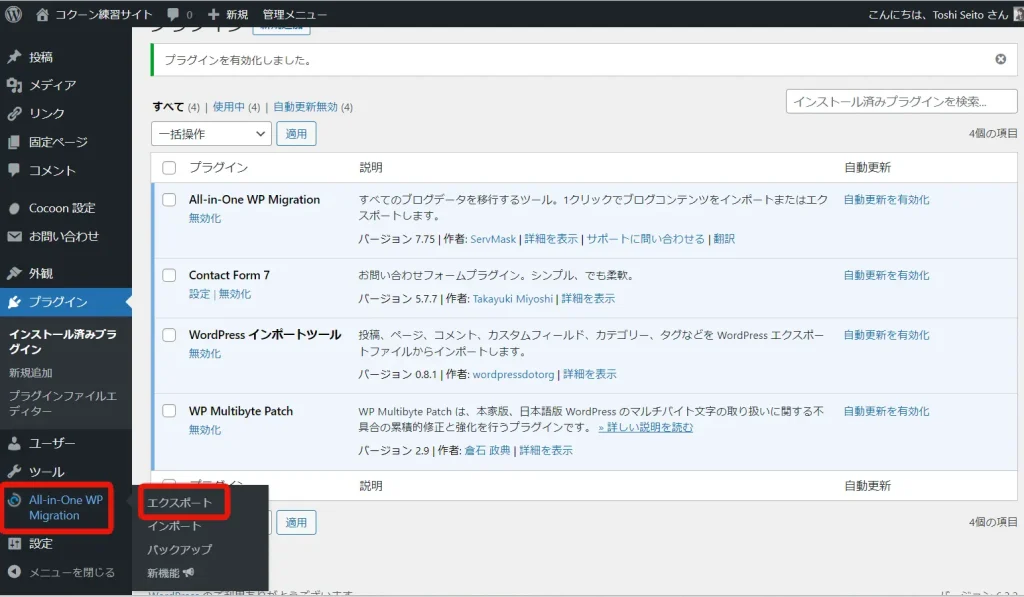Viewport: 1024px width, 597px height.
Task: Focus the installed plugins search field
Action: coord(901,102)
